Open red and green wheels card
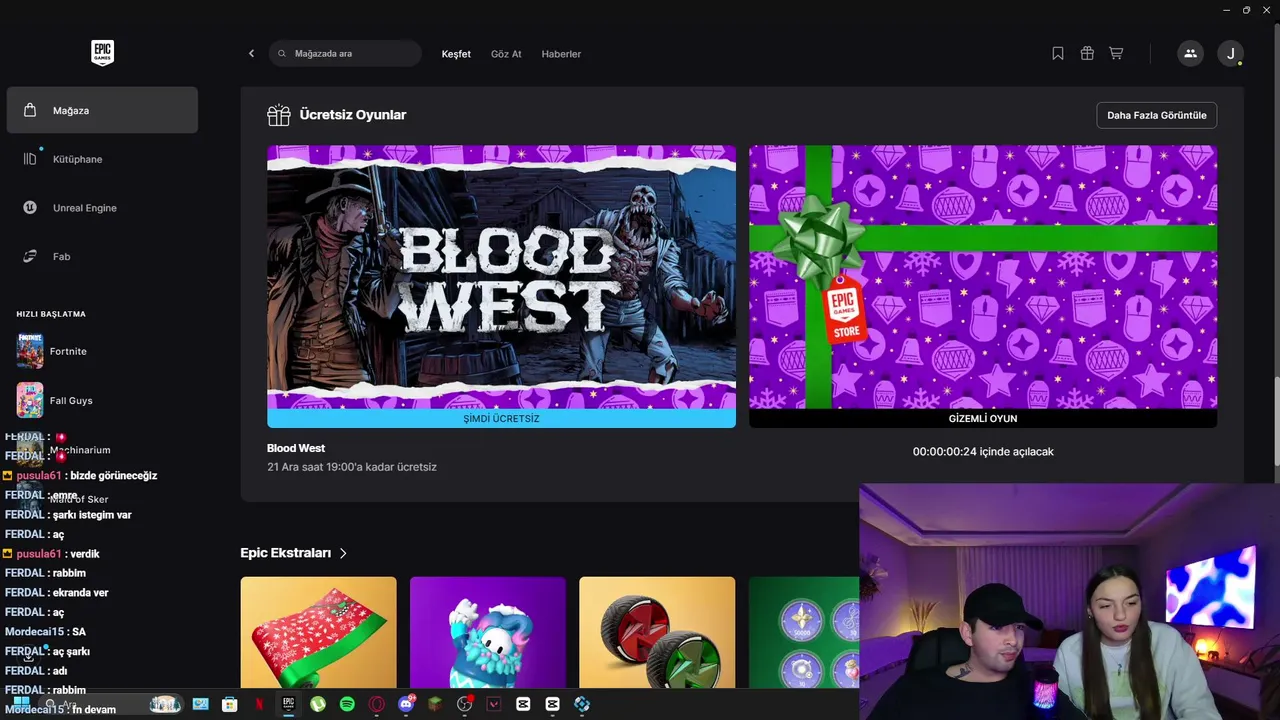Image resolution: width=1280 pixels, height=720 pixels. click(657, 632)
